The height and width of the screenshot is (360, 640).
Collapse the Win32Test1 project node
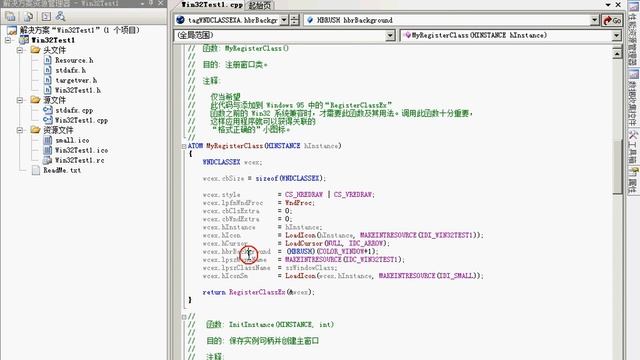tap(8, 40)
